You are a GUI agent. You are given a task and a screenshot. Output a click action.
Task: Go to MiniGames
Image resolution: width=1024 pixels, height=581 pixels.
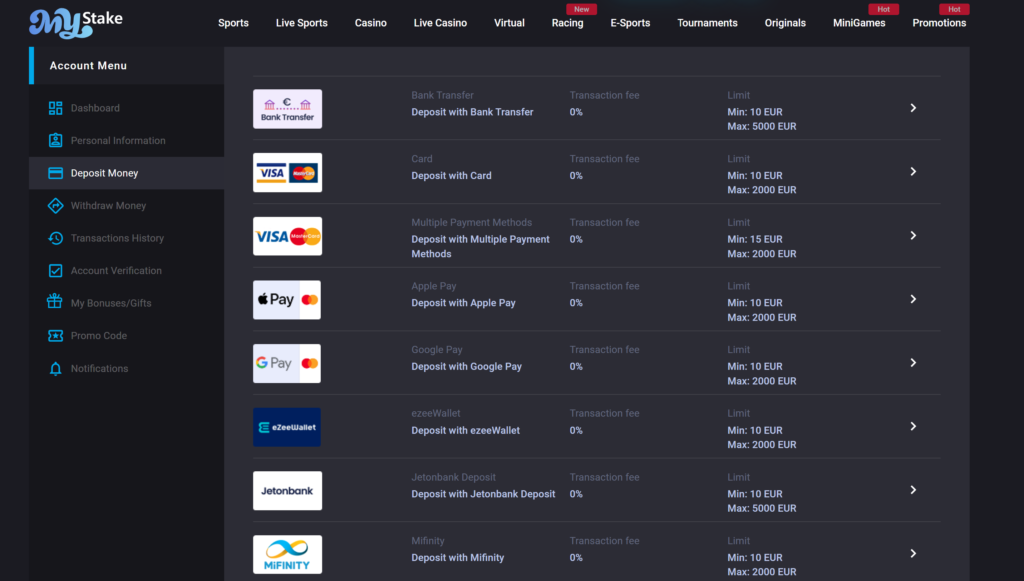859,23
